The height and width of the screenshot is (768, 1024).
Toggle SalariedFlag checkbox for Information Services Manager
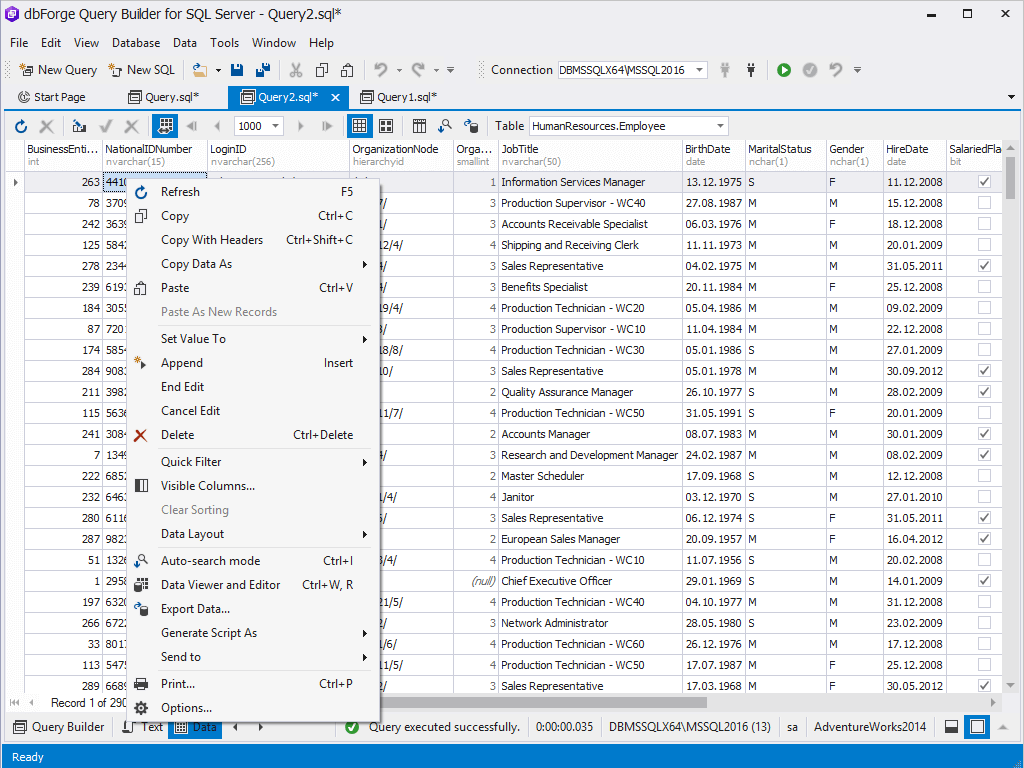(x=984, y=182)
